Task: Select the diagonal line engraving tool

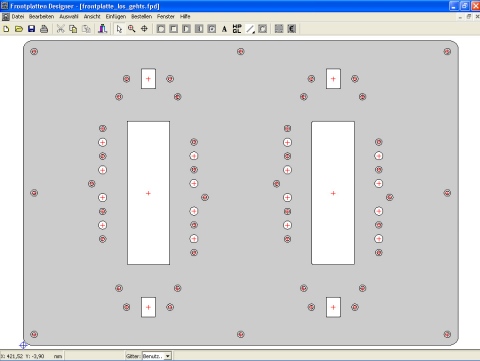Action: [x=250, y=29]
